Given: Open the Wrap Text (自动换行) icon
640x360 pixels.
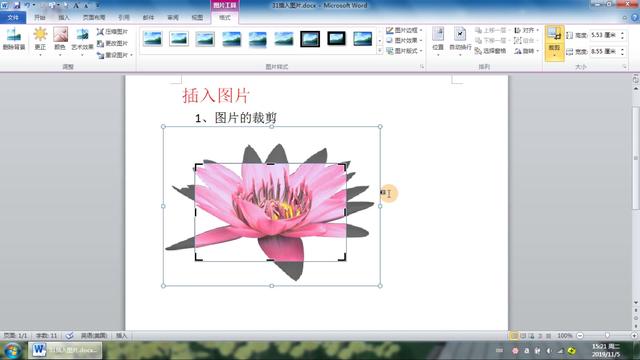Looking at the screenshot, I should (460, 39).
